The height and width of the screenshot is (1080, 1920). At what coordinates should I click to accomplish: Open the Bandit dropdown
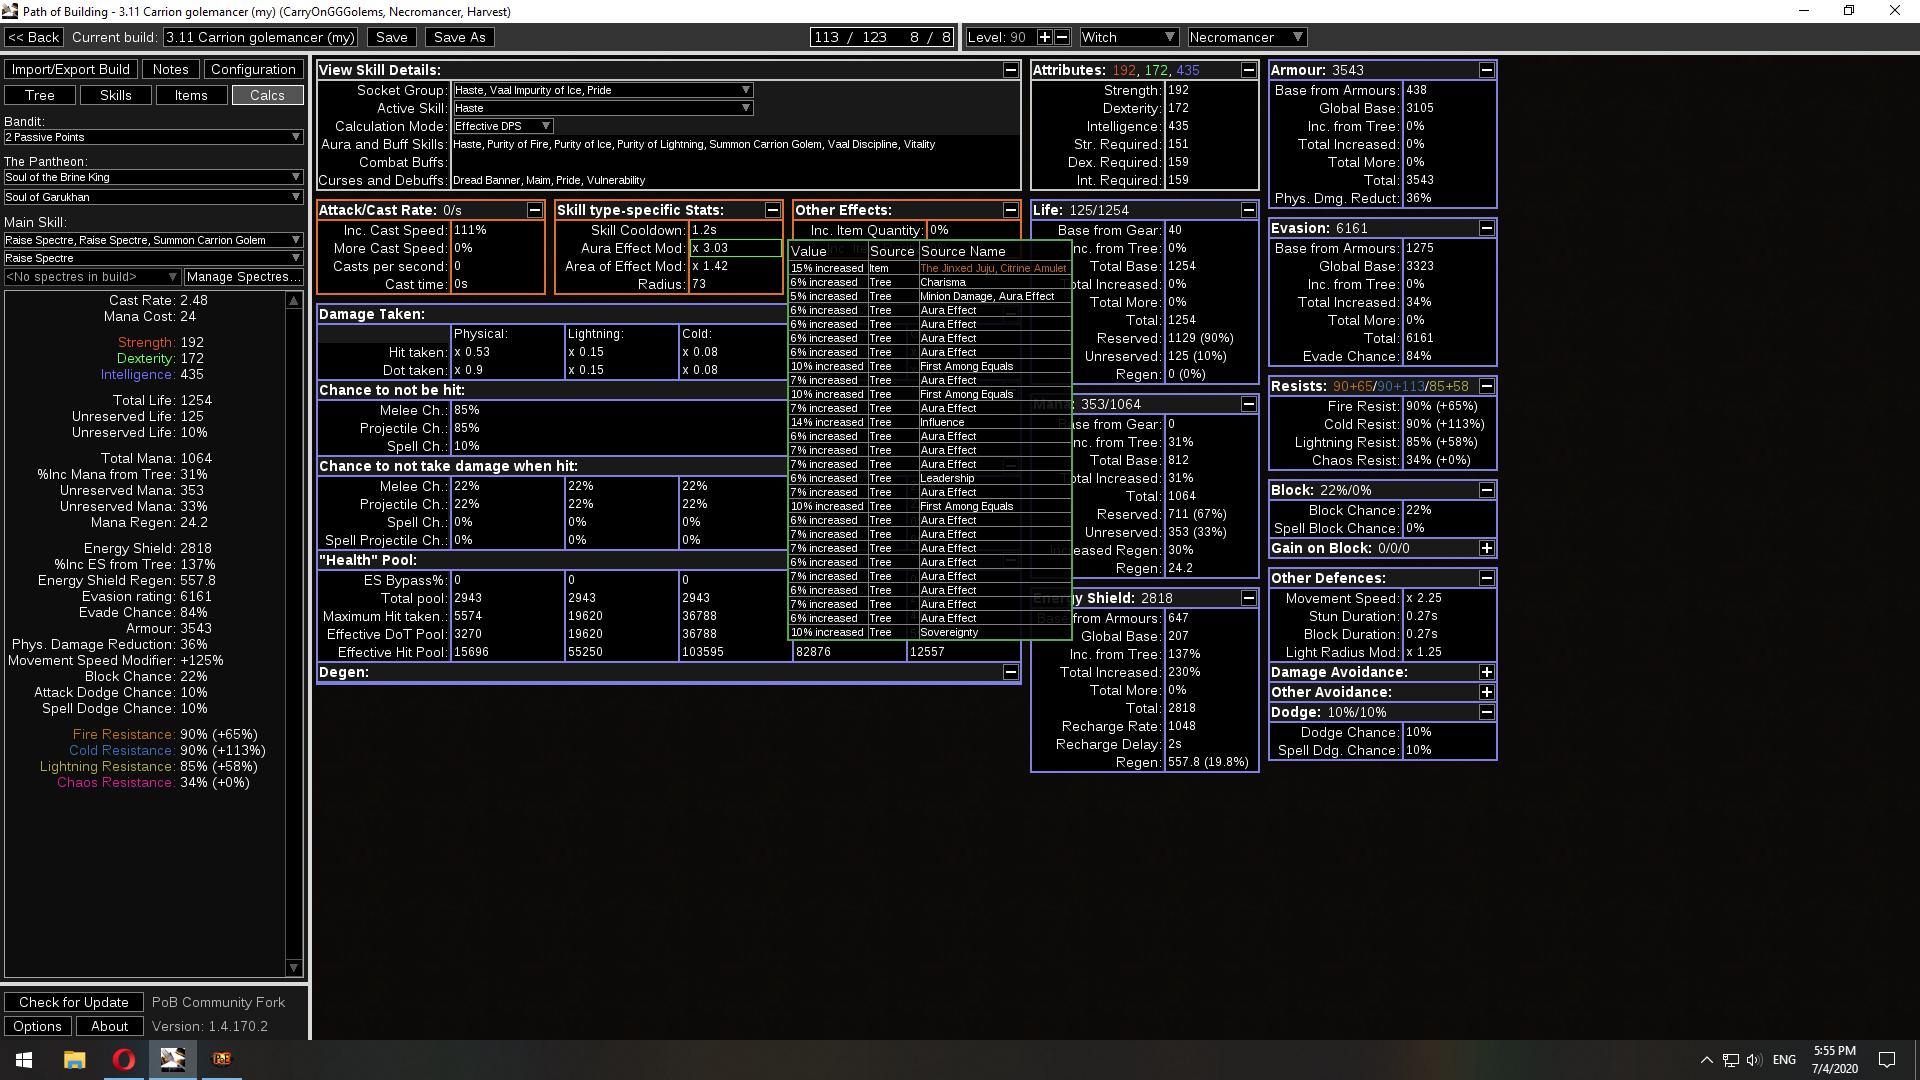click(x=153, y=137)
